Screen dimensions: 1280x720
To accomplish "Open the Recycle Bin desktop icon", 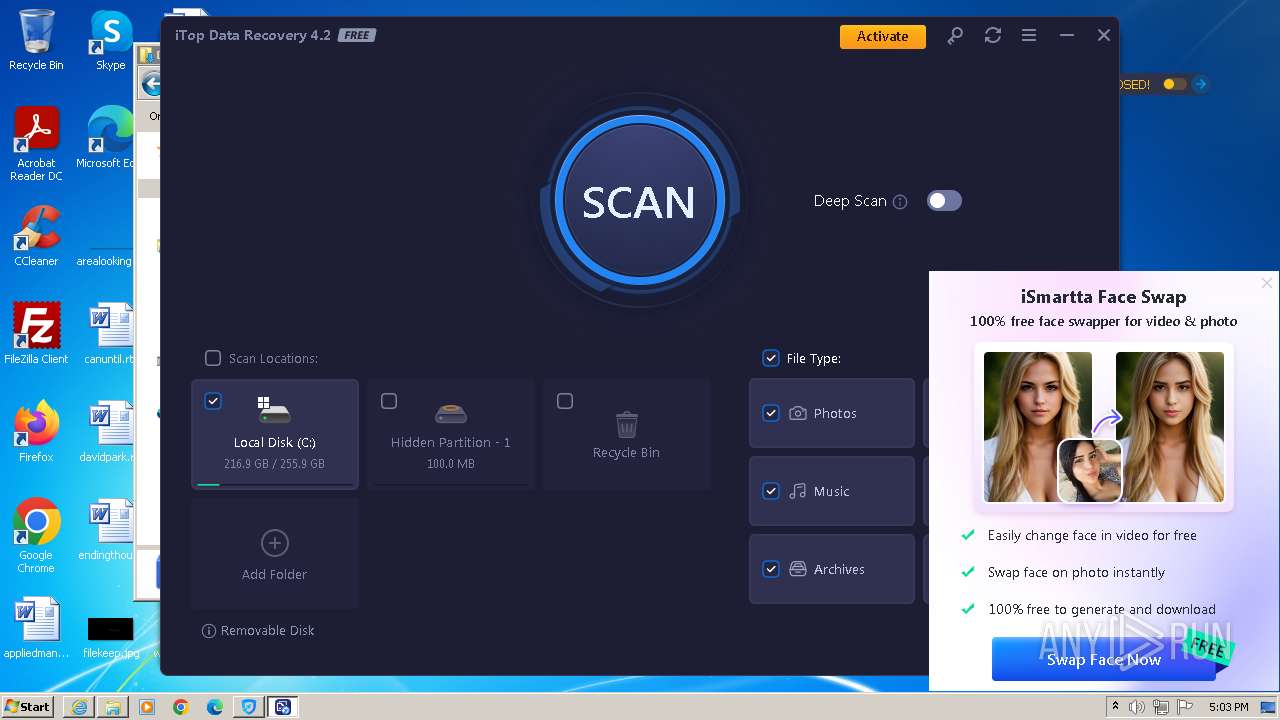I will 36,40.
